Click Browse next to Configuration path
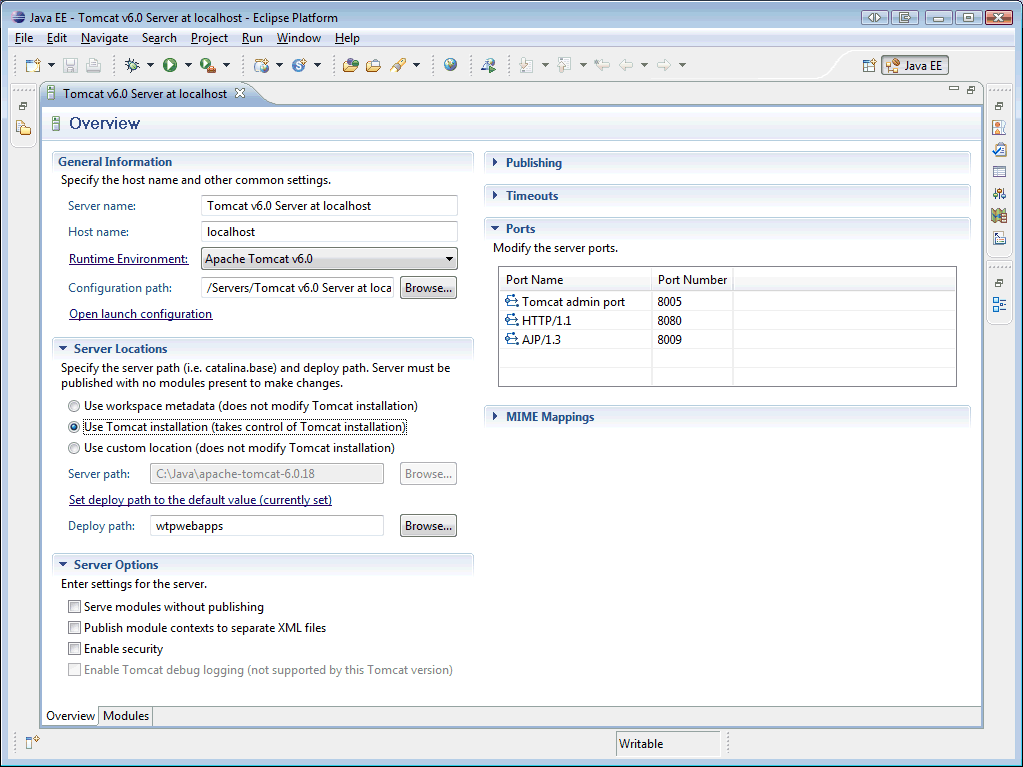Screen dimensions: 1023x767 point(428,288)
